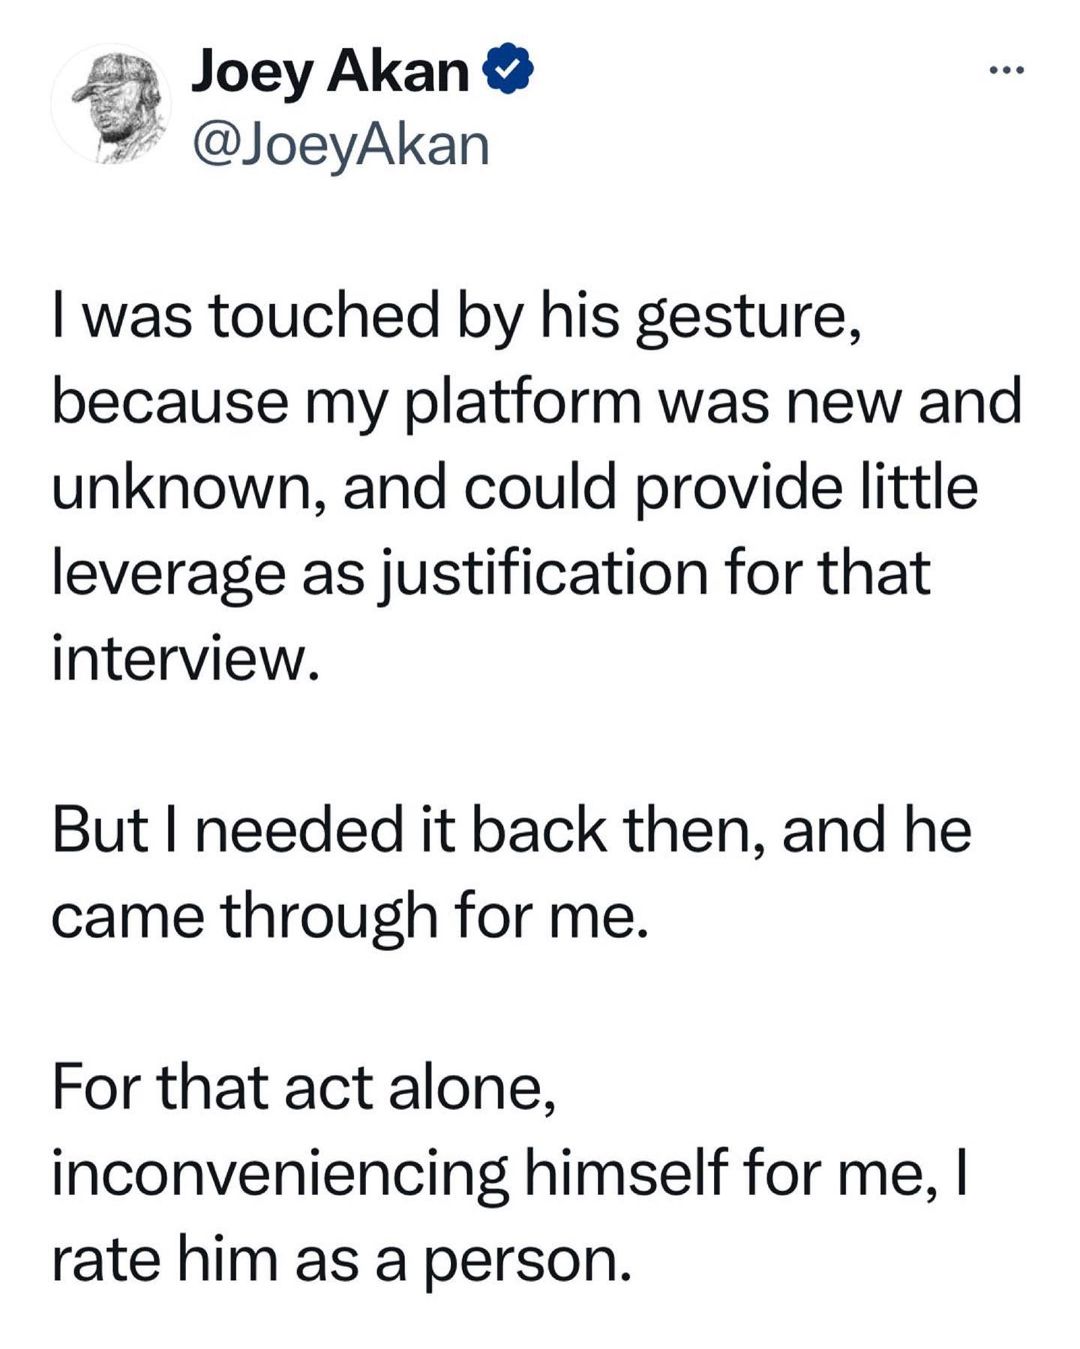Click the line starting "unknown, and could"
The width and height of the screenshot is (1080, 1349).
(514, 488)
